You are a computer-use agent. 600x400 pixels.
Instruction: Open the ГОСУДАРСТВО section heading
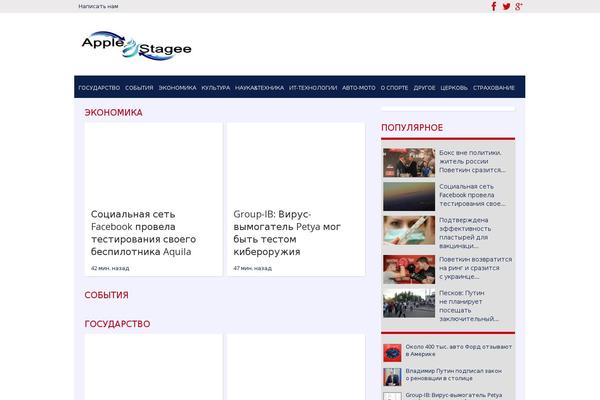[x=117, y=324]
